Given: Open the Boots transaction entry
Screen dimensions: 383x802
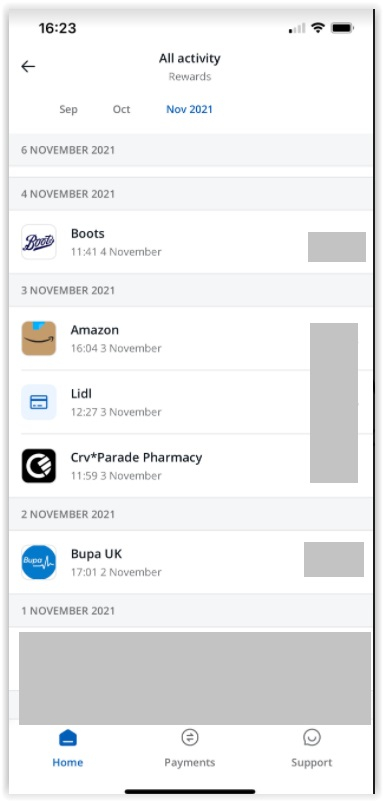Looking at the screenshot, I should point(191,242).
